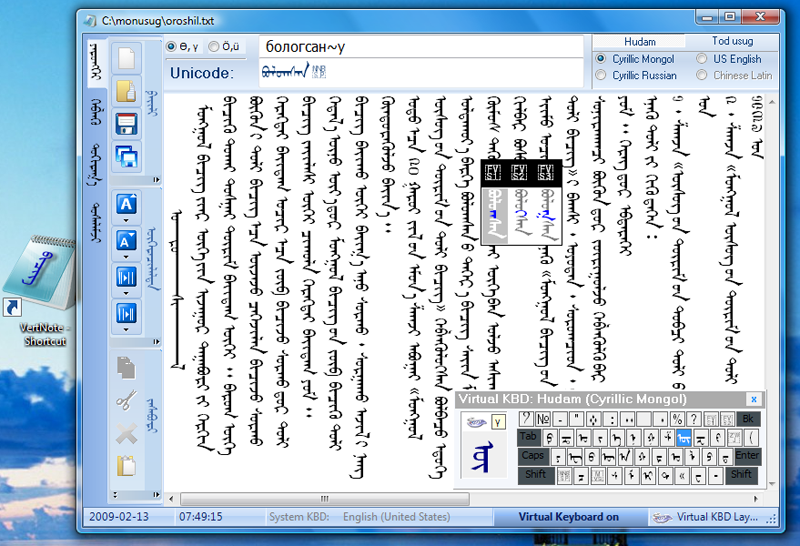This screenshot has width=800, height=546.
Task: Select the ö,ü input radio option
Action: [x=224, y=46]
